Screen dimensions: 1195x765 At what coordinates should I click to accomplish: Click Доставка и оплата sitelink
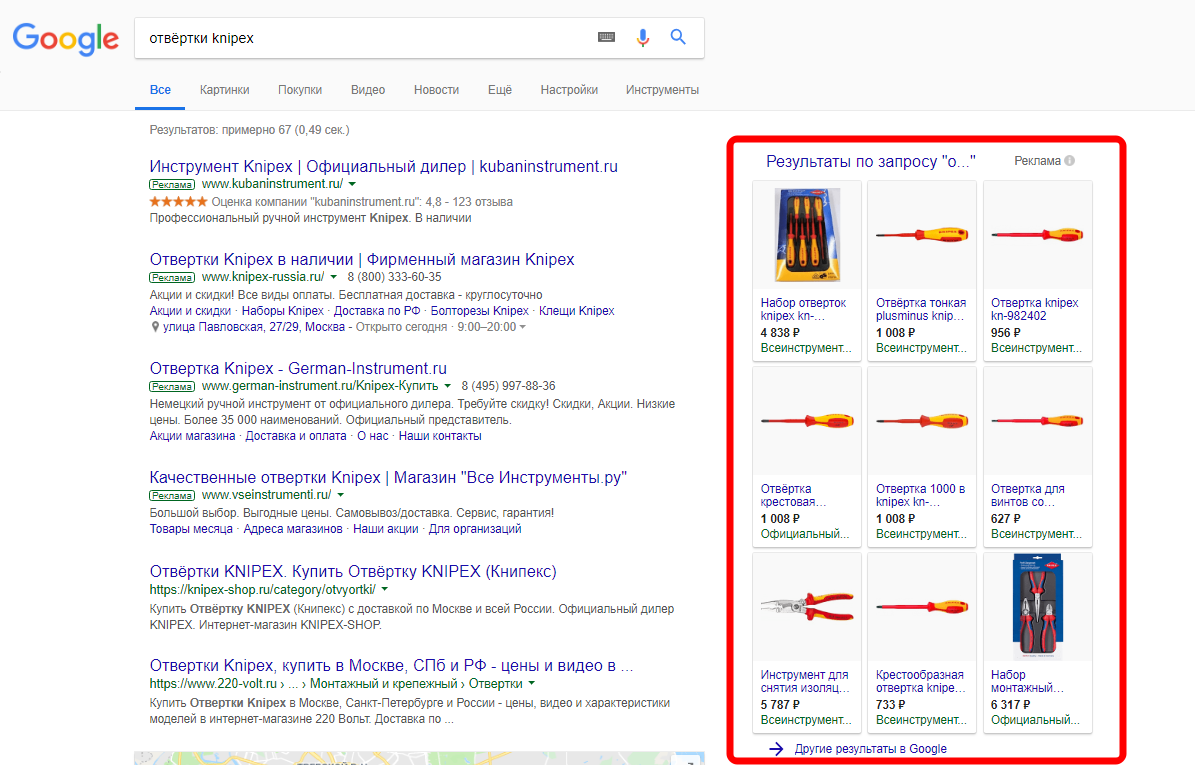(x=296, y=436)
